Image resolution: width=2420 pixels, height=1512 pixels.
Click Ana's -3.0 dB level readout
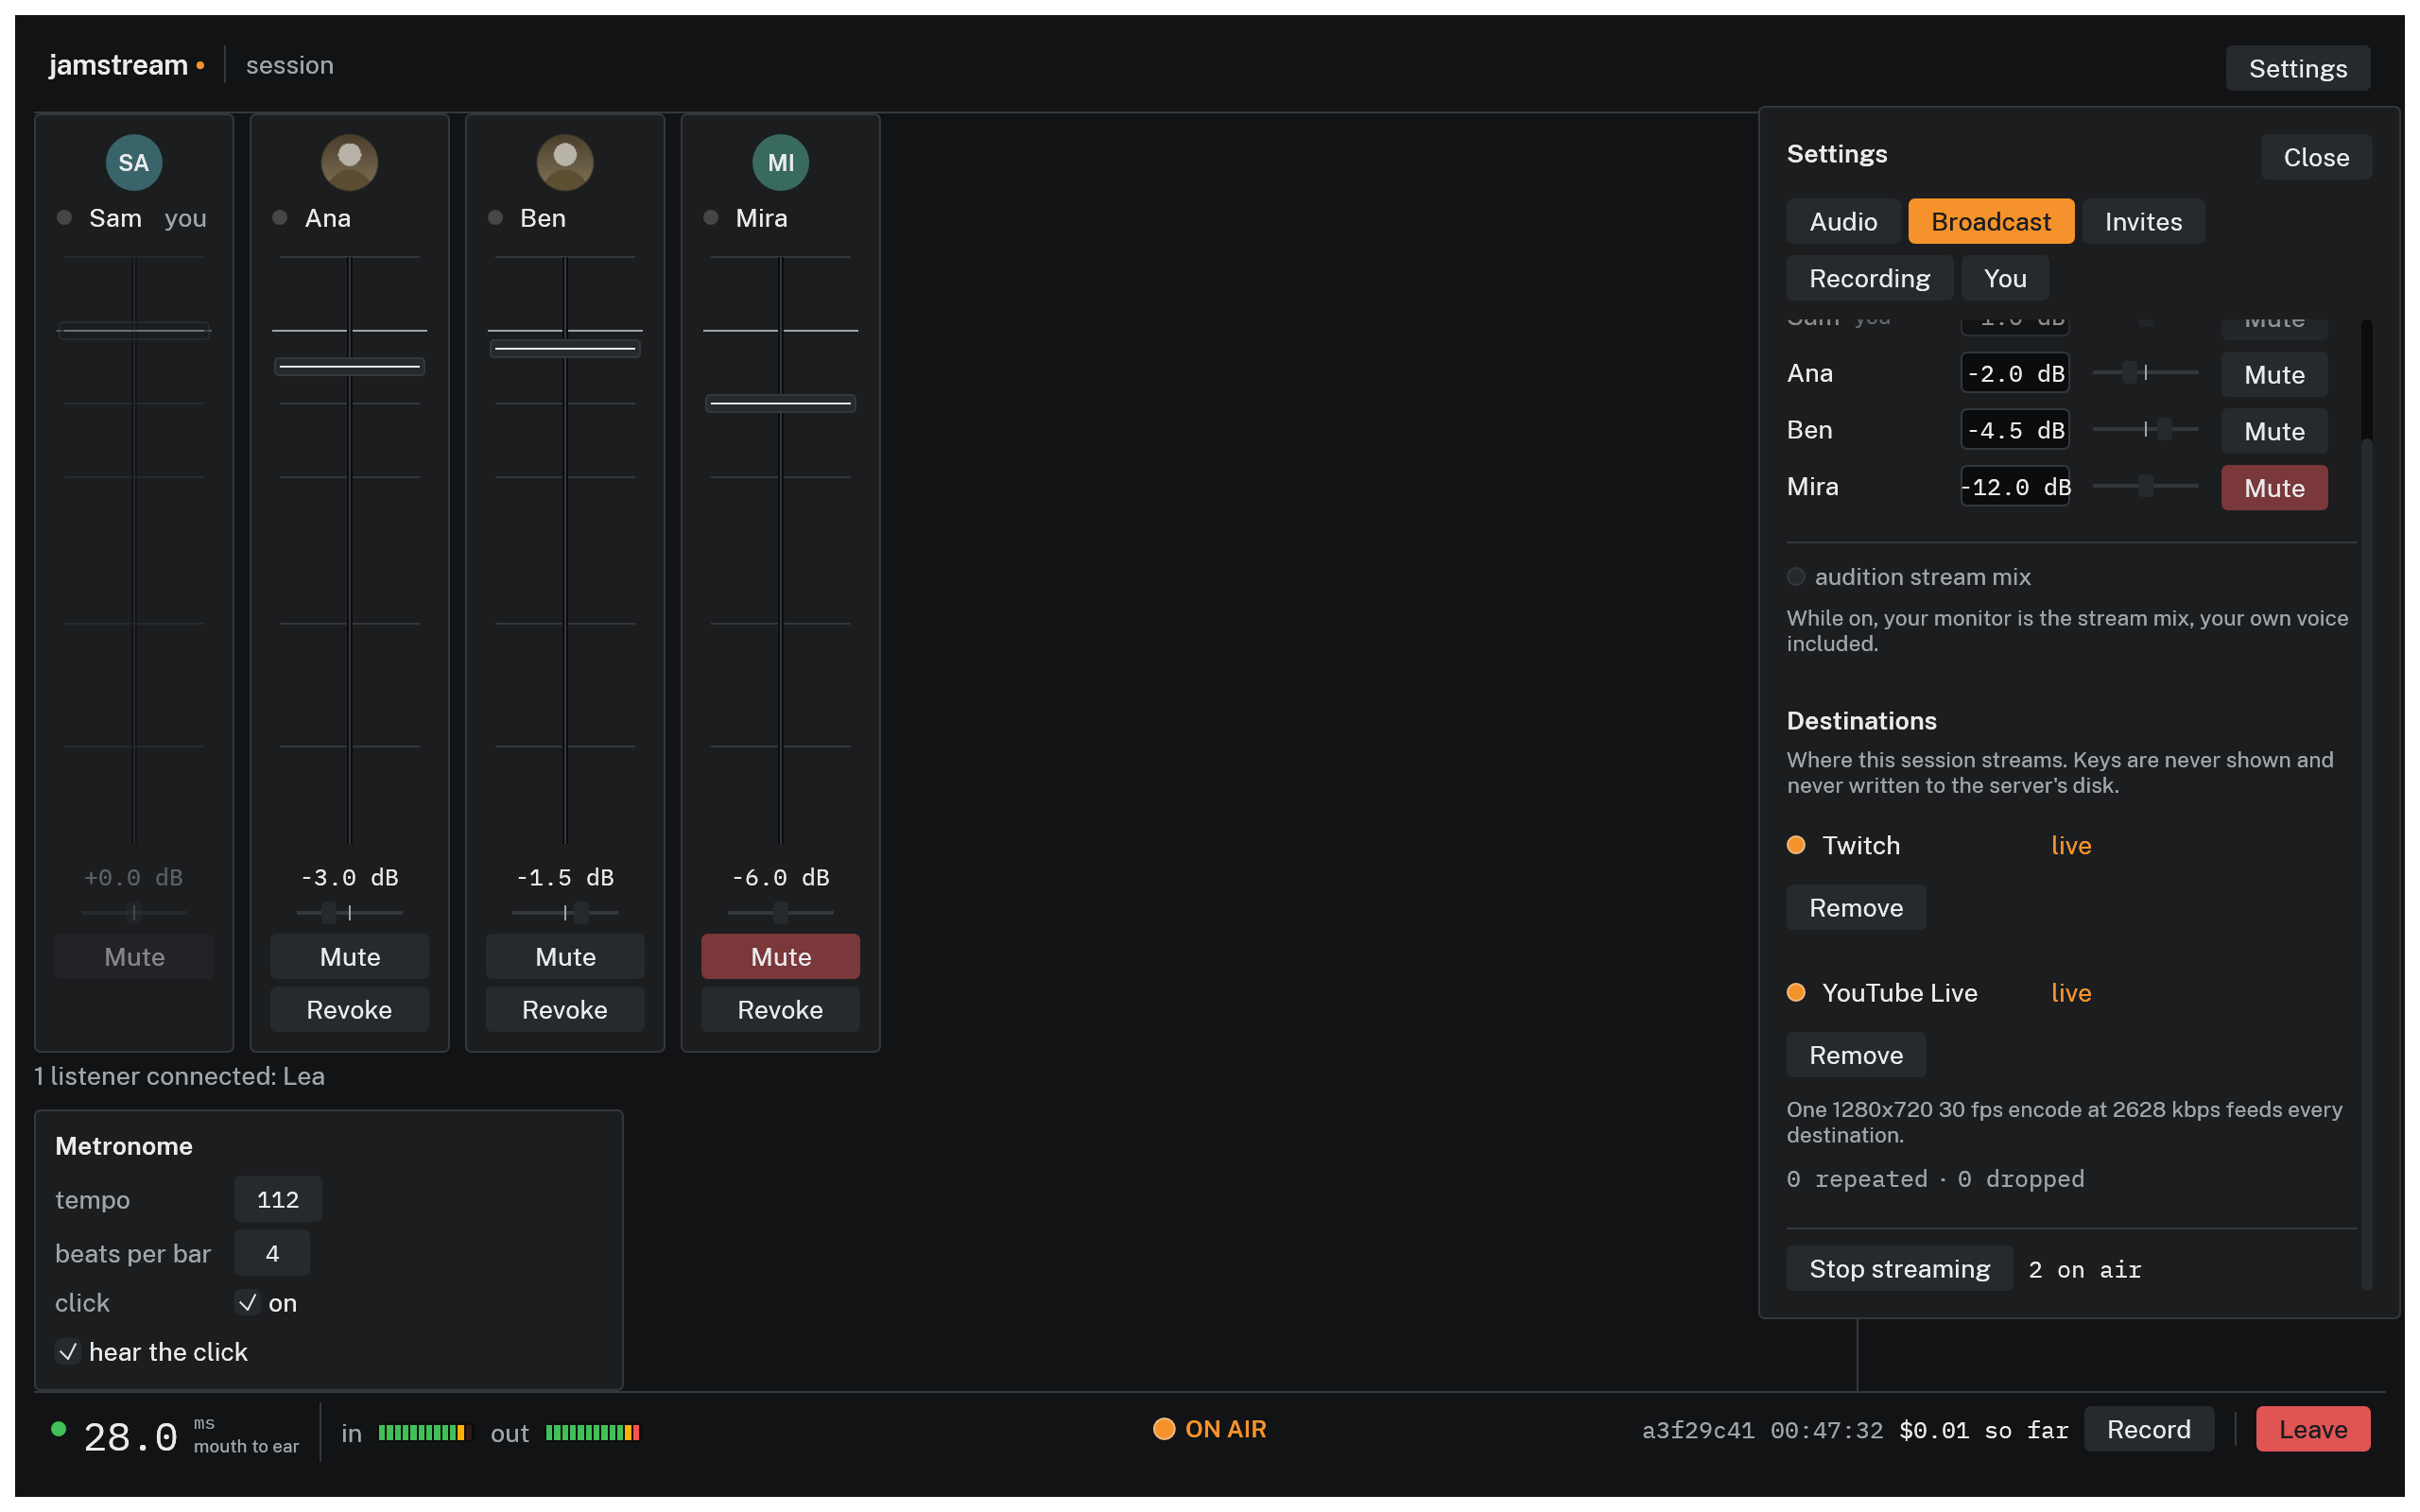[349, 877]
